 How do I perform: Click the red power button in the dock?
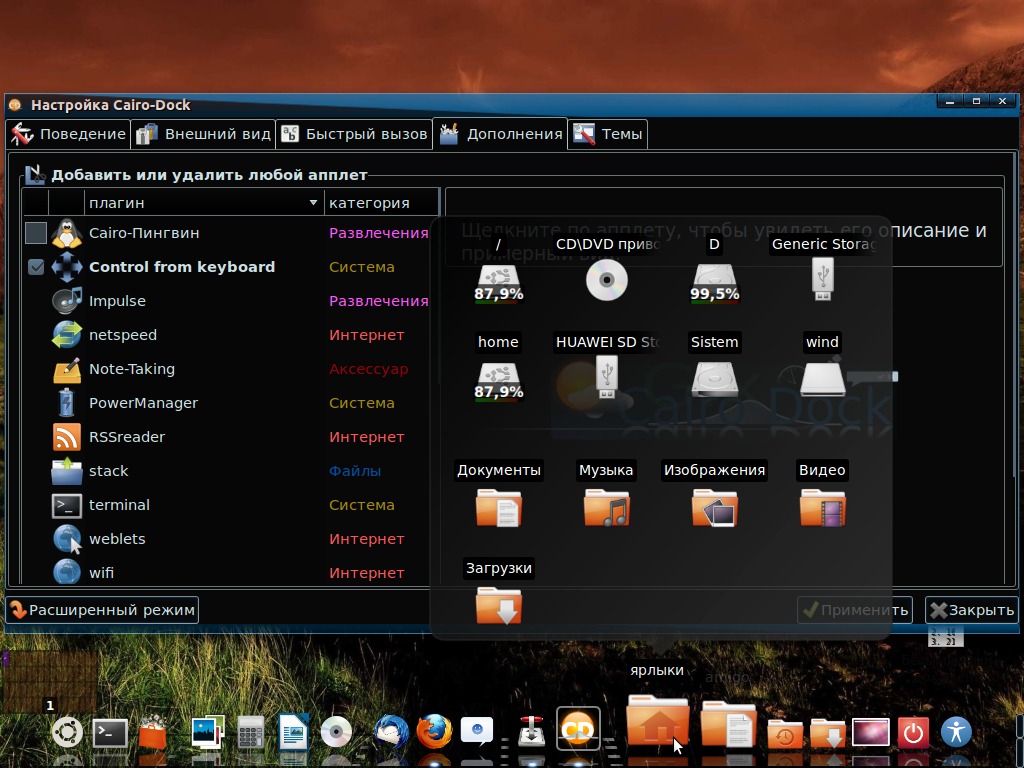(x=913, y=733)
